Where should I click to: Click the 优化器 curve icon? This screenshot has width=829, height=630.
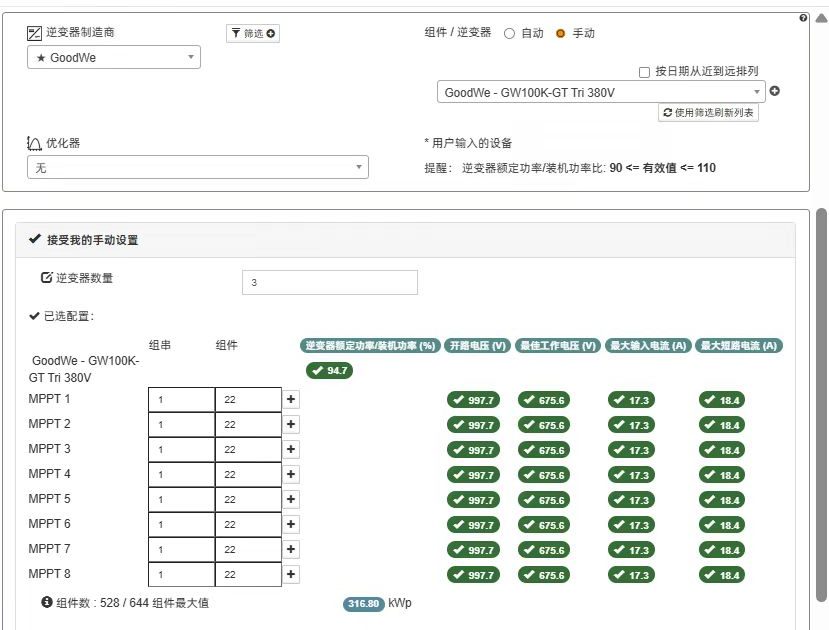coord(34,143)
